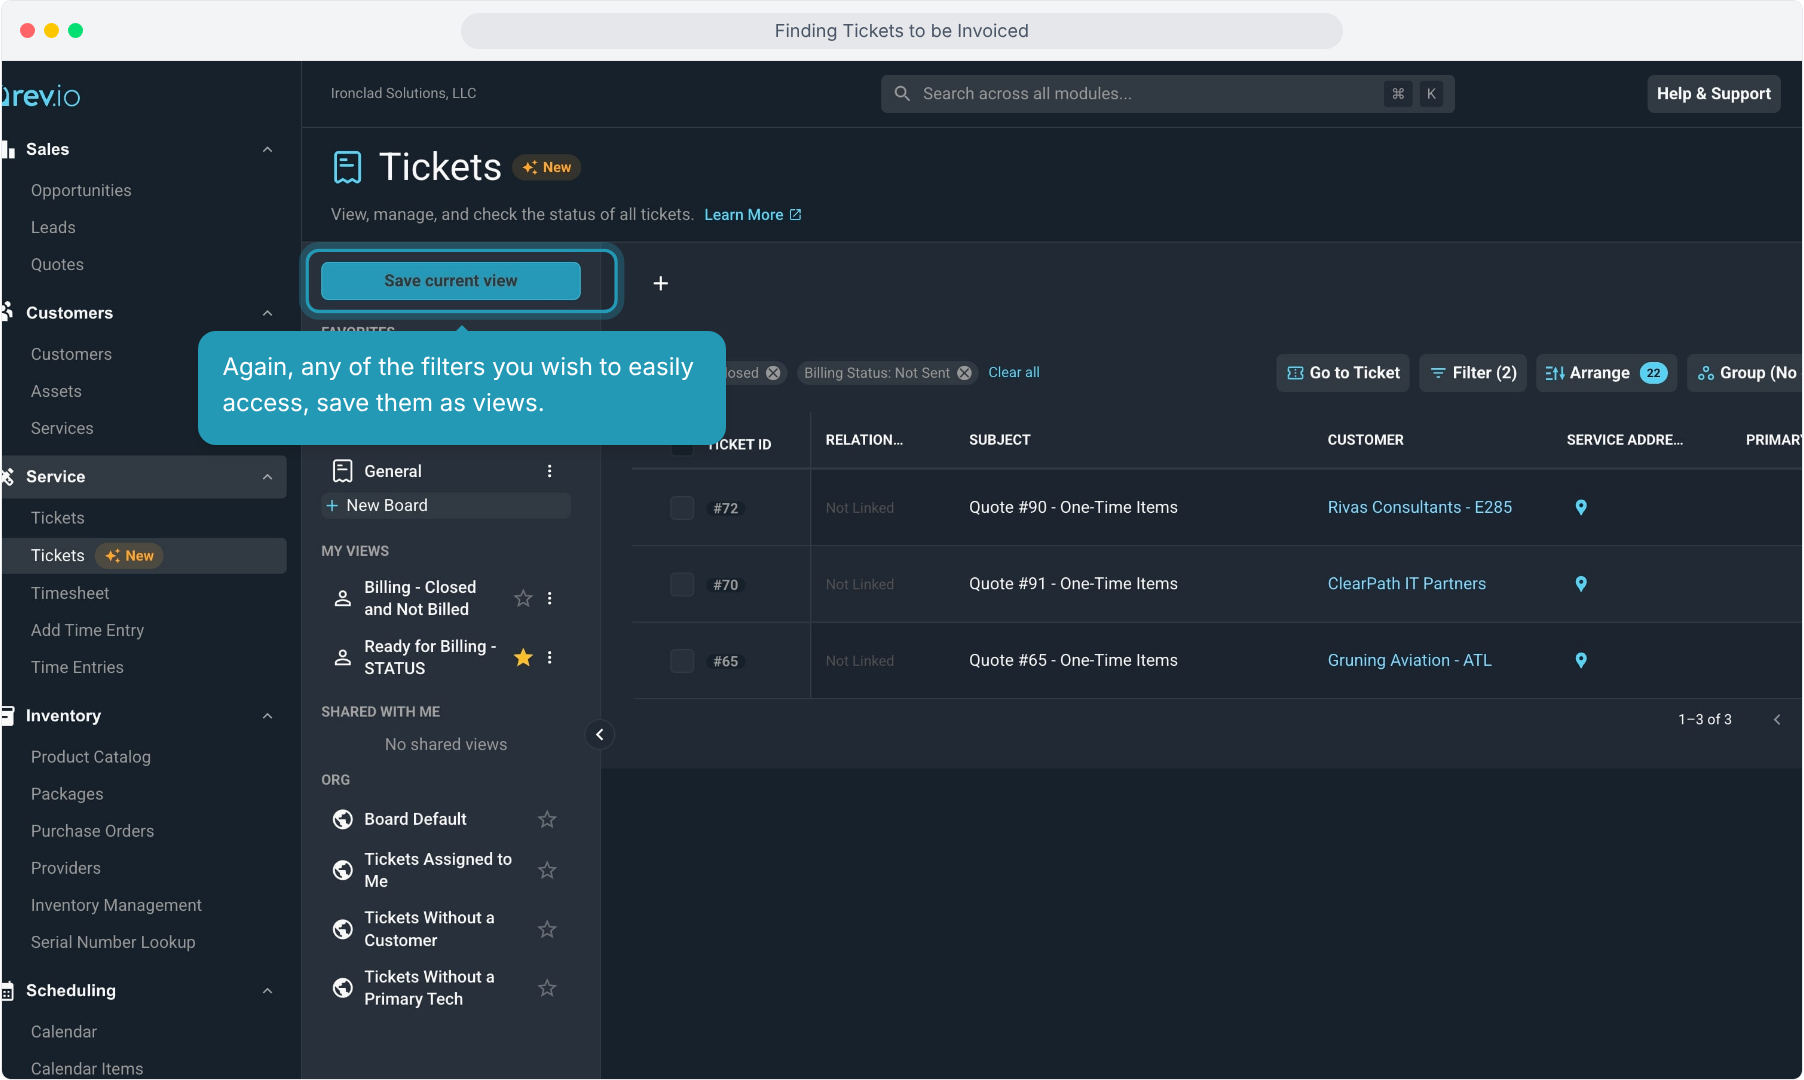Open the Group tickets menu
The height and width of the screenshot is (1080, 1804).
click(x=1747, y=373)
